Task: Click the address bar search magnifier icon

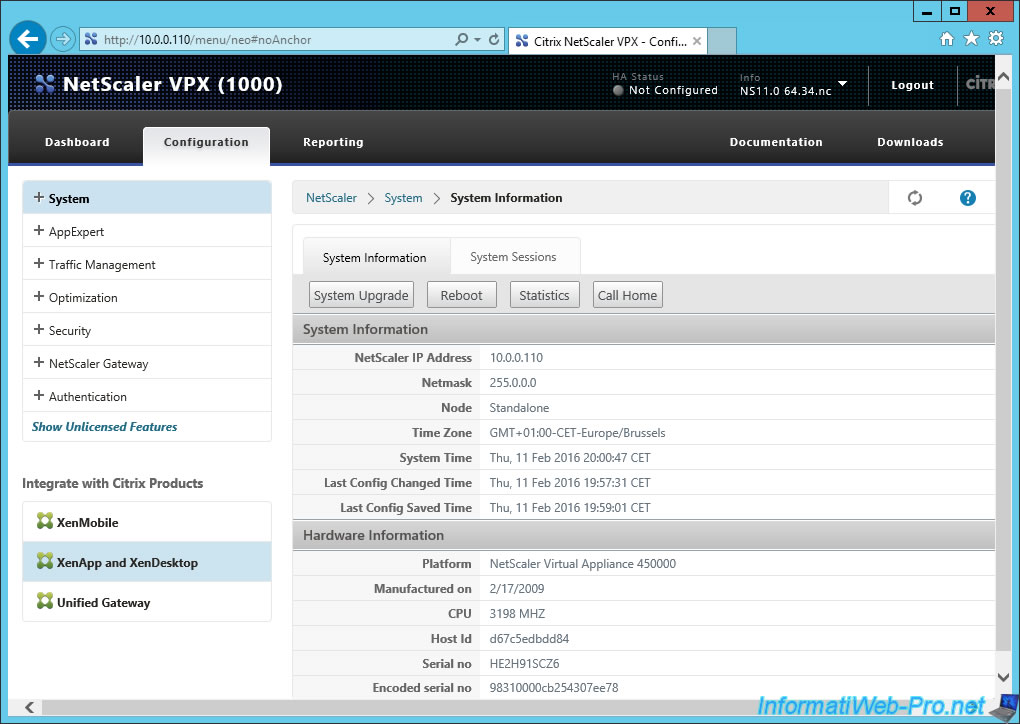Action: (x=461, y=40)
